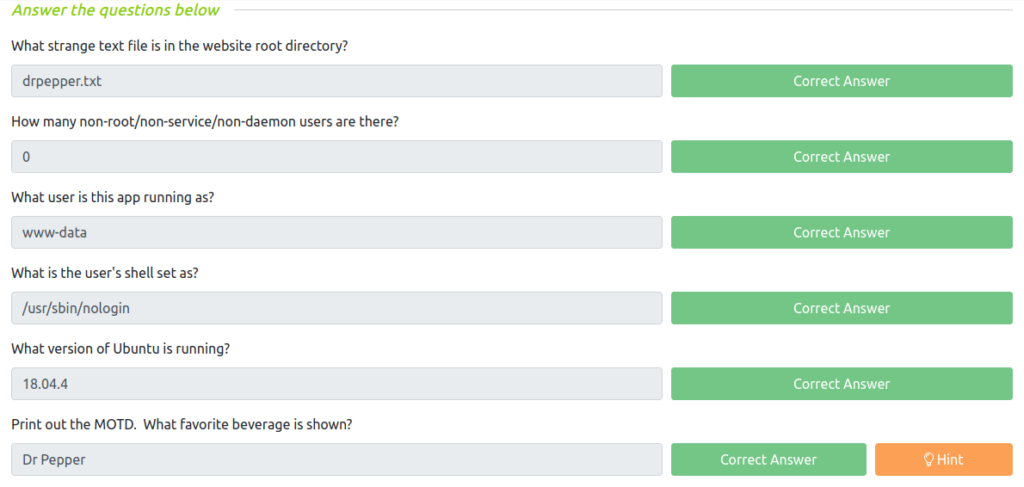
Task: Click the non-root users question text
Action: tap(205, 122)
